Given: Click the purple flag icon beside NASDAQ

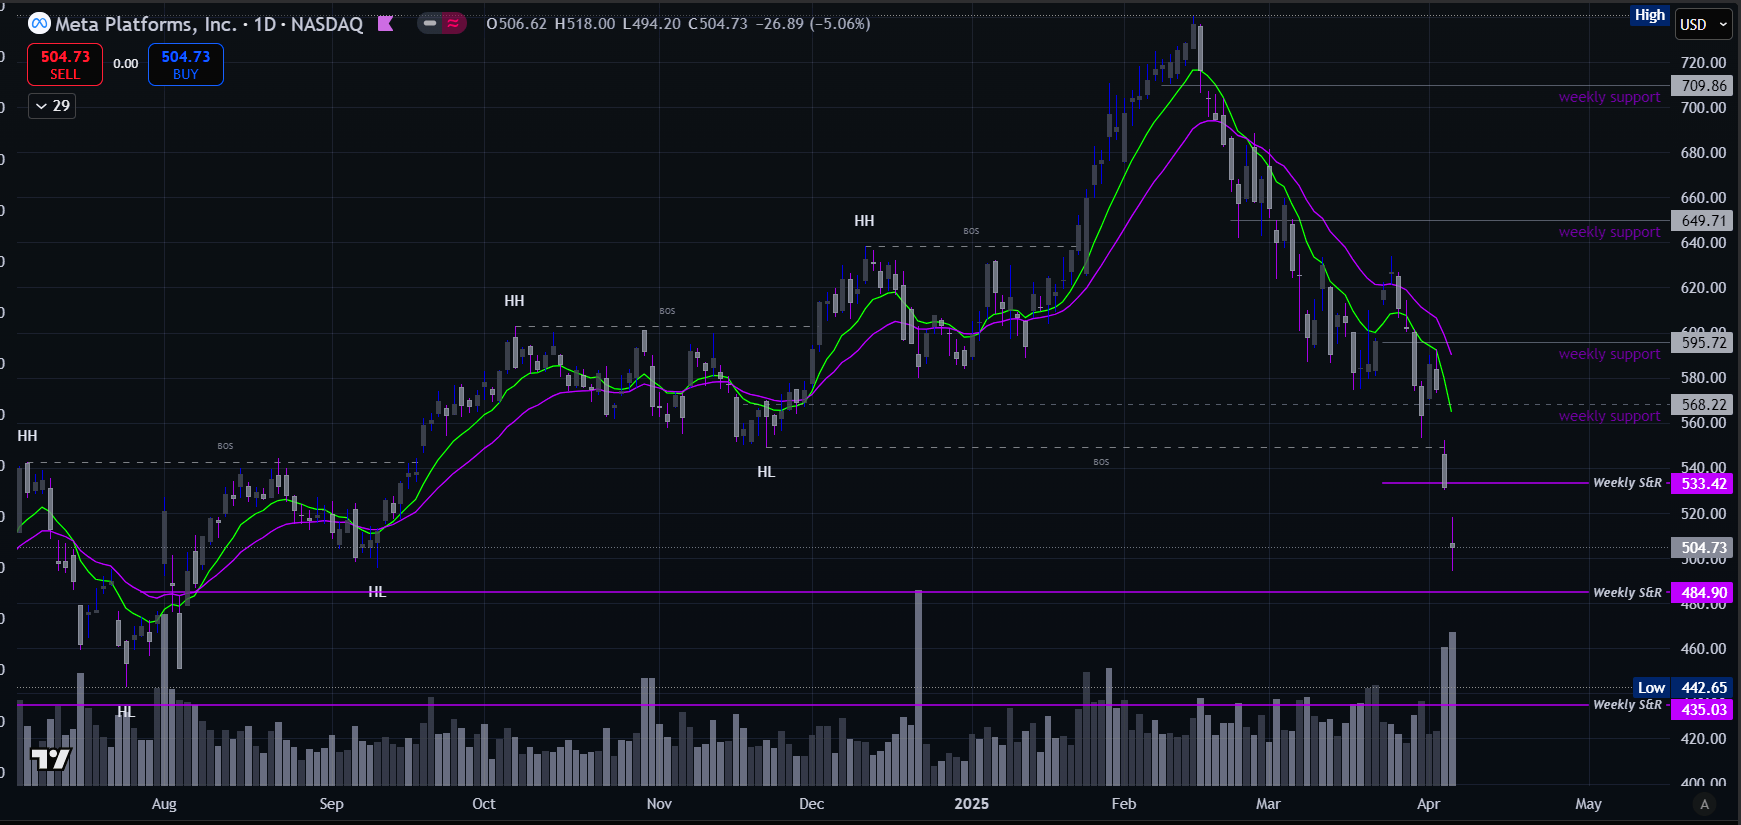Looking at the screenshot, I should (x=385, y=23).
